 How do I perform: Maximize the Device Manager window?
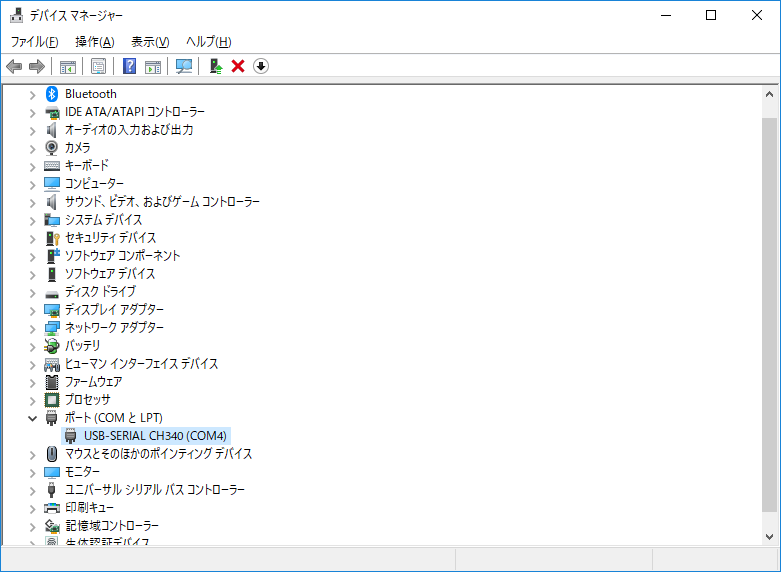click(x=711, y=15)
